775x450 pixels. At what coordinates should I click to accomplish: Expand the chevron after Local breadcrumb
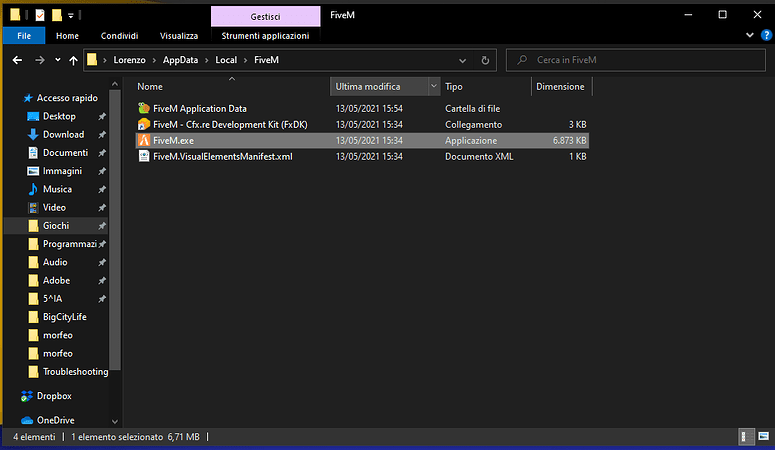(x=245, y=60)
